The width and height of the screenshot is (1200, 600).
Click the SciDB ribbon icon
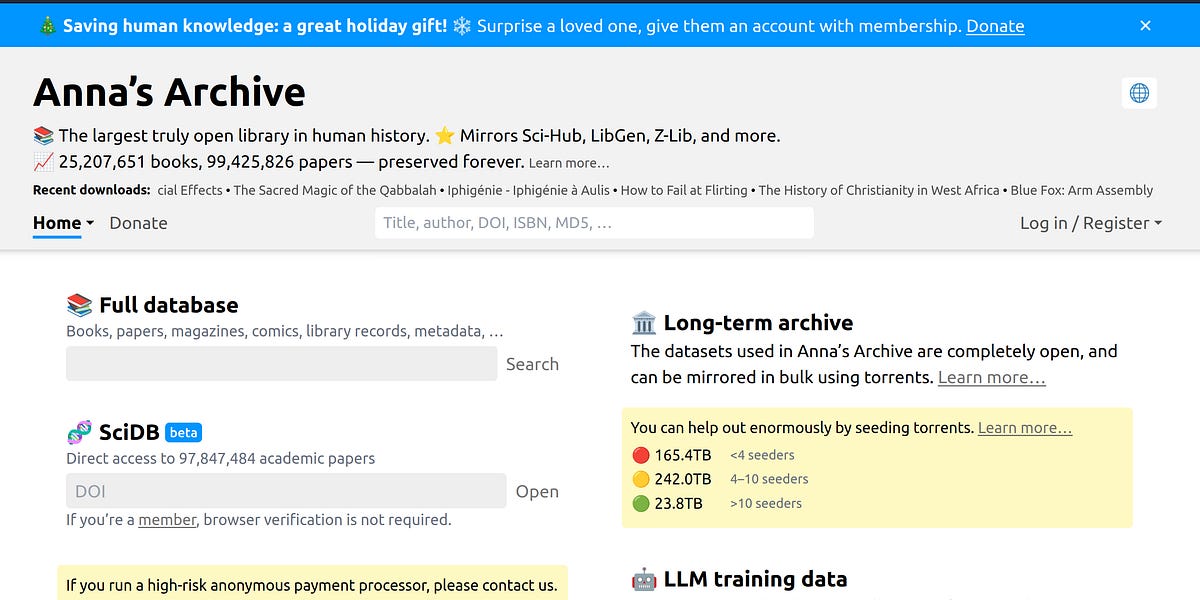(81, 431)
